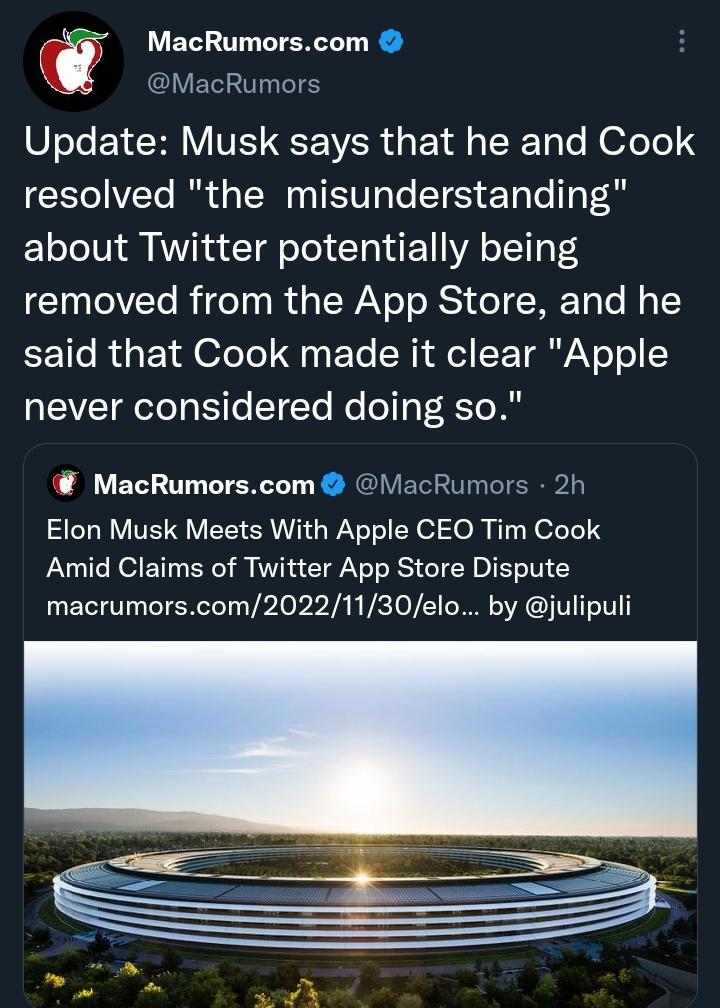Viewport: 720px width, 1008px height.
Task: Select the MacRumors.com name in the quoted tweet
Action: click(204, 486)
